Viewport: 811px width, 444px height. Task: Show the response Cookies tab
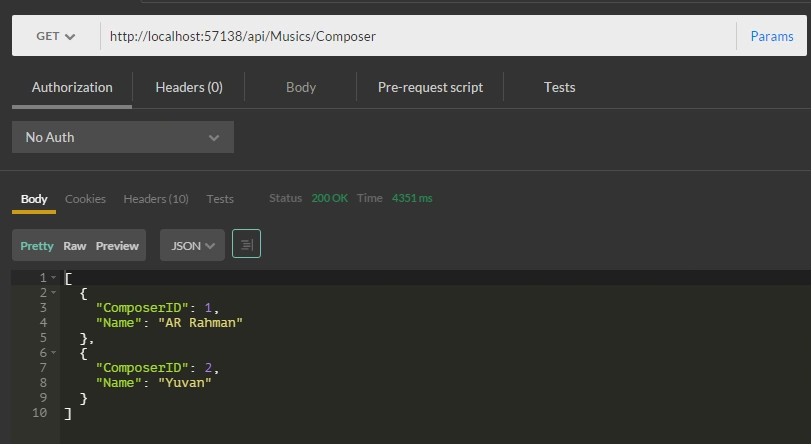(x=85, y=199)
